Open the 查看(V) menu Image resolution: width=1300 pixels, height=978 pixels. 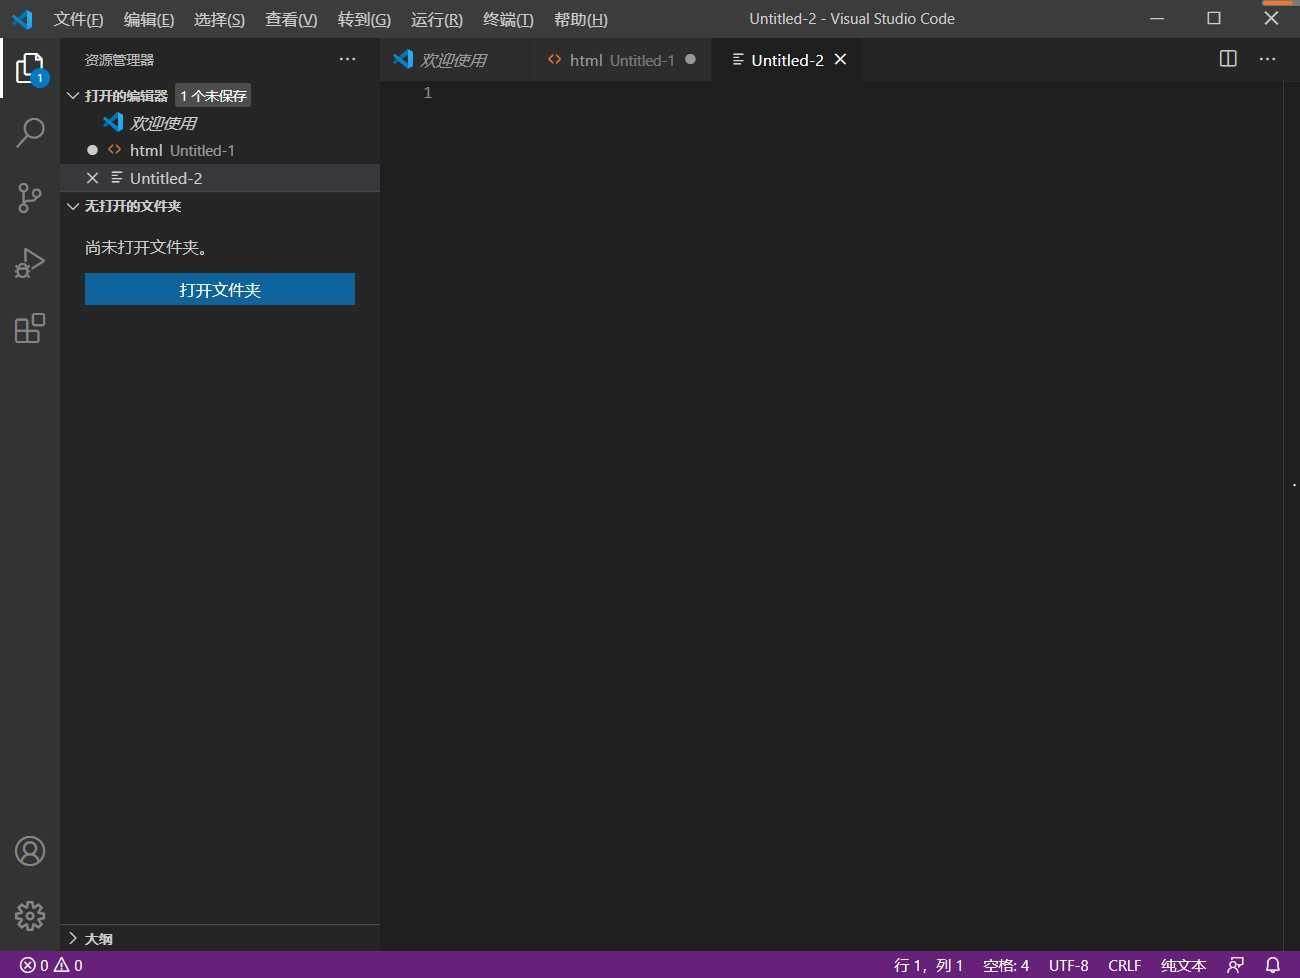(x=291, y=19)
